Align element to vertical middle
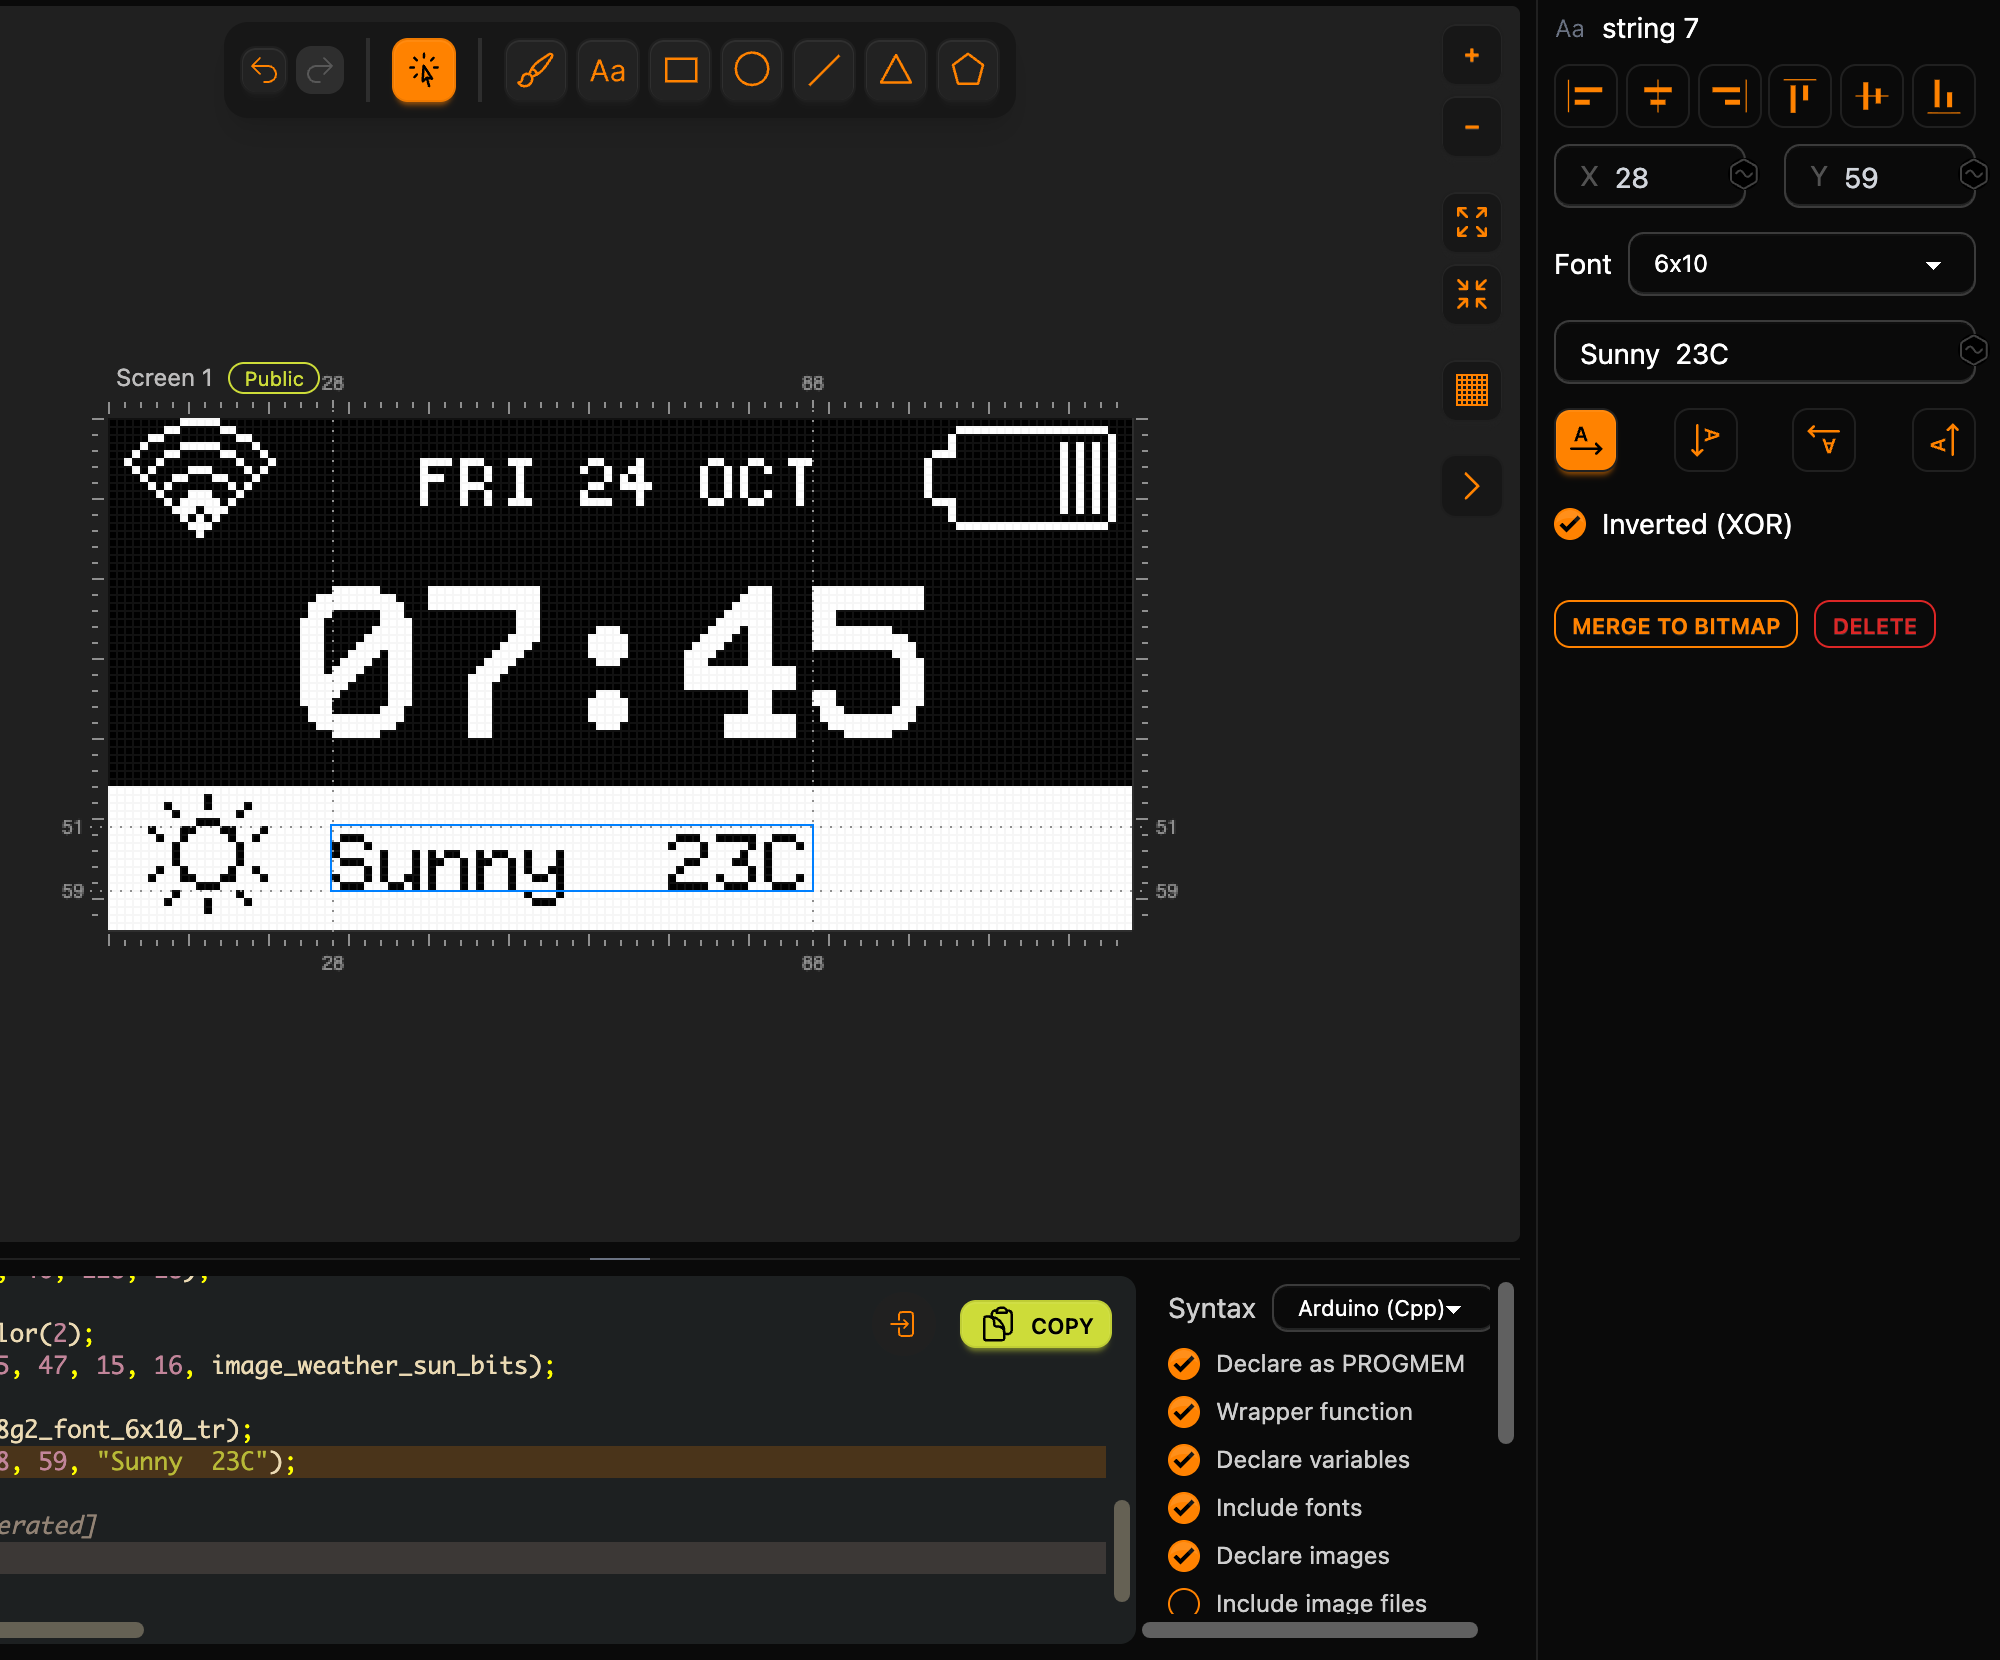The image size is (2000, 1660). pyautogui.click(x=1872, y=96)
